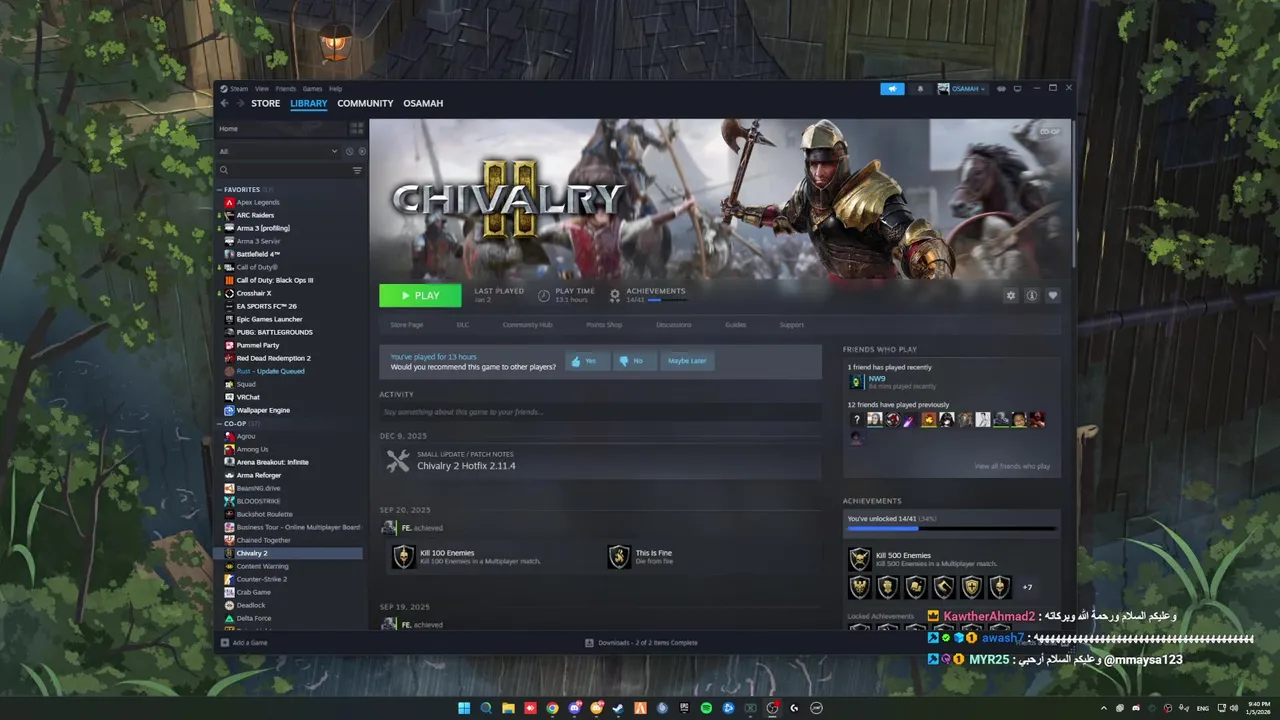Click the green PLAY button
Image resolution: width=1280 pixels, height=720 pixels.
[x=420, y=295]
